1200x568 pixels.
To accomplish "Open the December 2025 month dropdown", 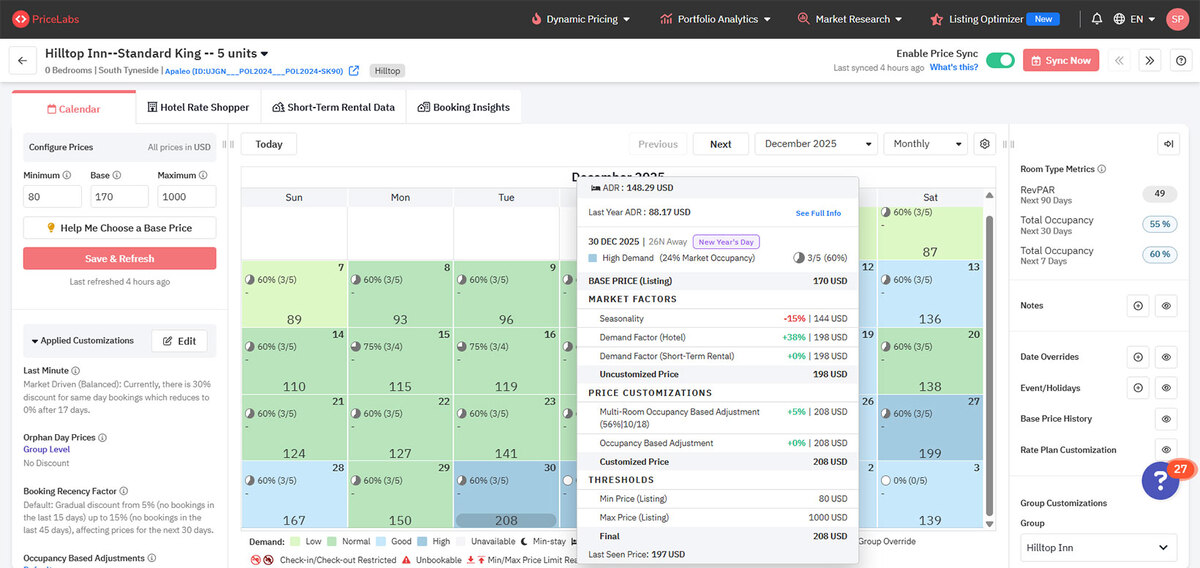I will coord(815,144).
